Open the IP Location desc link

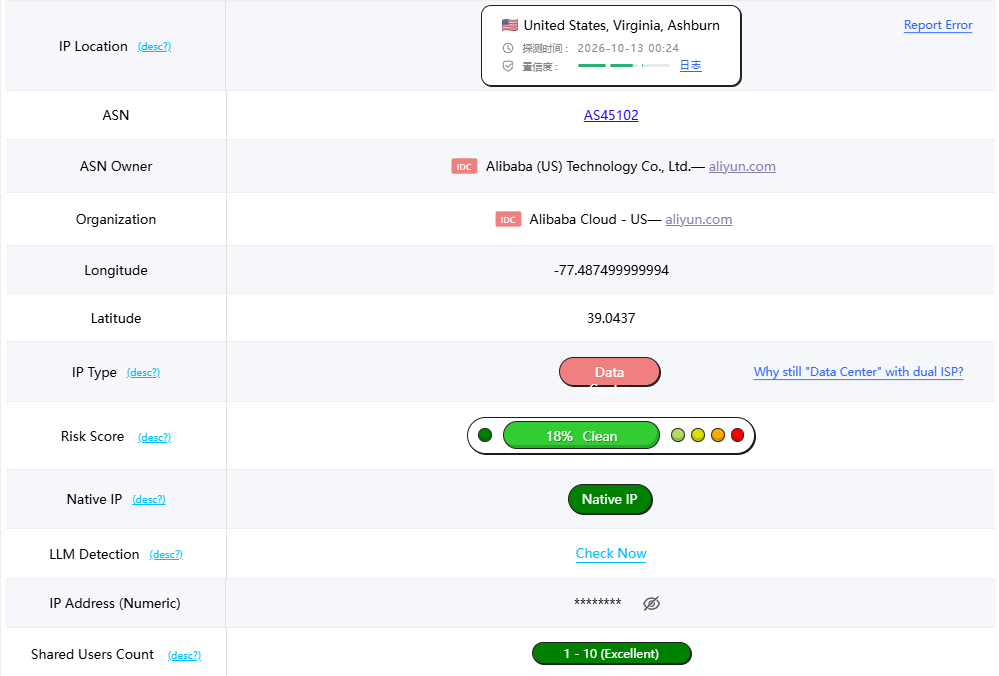pos(154,47)
